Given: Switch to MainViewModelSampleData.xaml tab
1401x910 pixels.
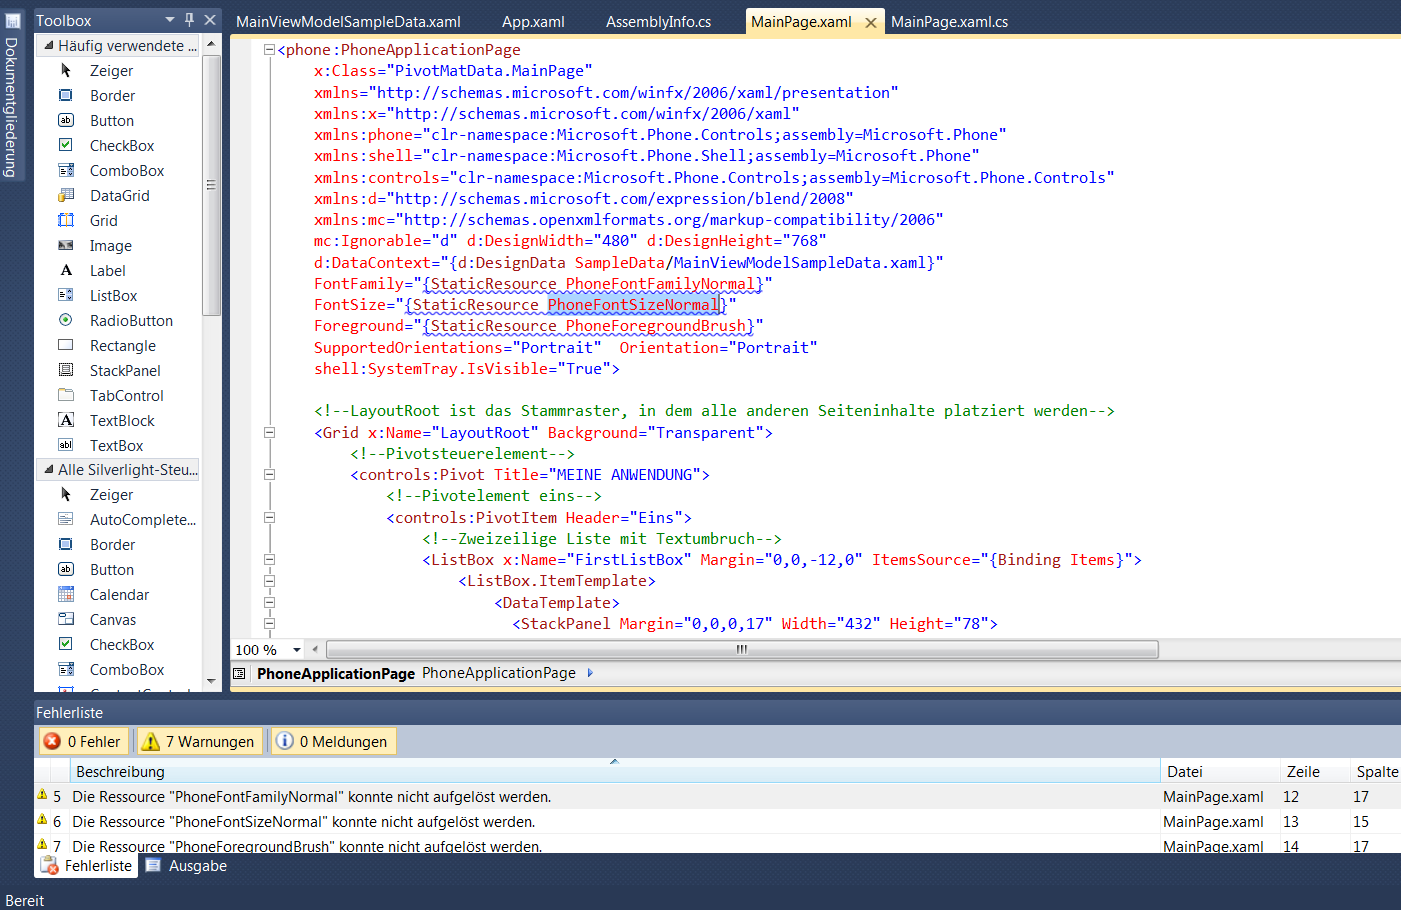Looking at the screenshot, I should coord(348,21).
